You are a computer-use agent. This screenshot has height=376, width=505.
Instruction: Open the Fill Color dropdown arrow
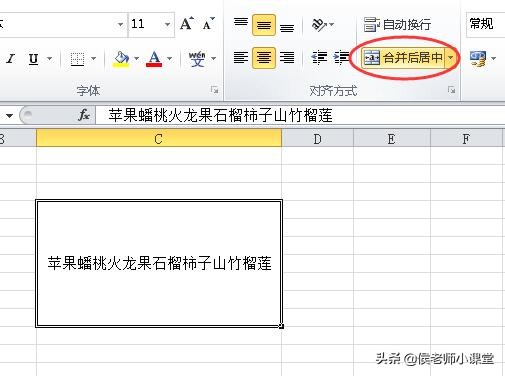[x=137, y=59]
